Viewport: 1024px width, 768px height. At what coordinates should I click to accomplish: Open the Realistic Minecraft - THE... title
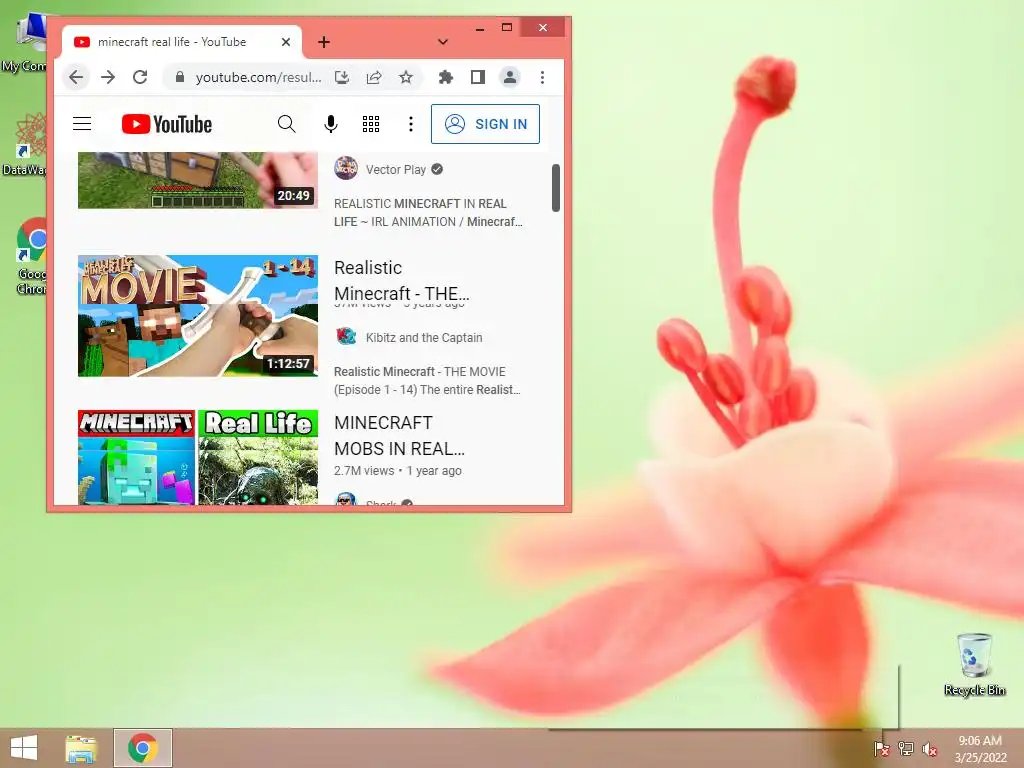pyautogui.click(x=402, y=281)
